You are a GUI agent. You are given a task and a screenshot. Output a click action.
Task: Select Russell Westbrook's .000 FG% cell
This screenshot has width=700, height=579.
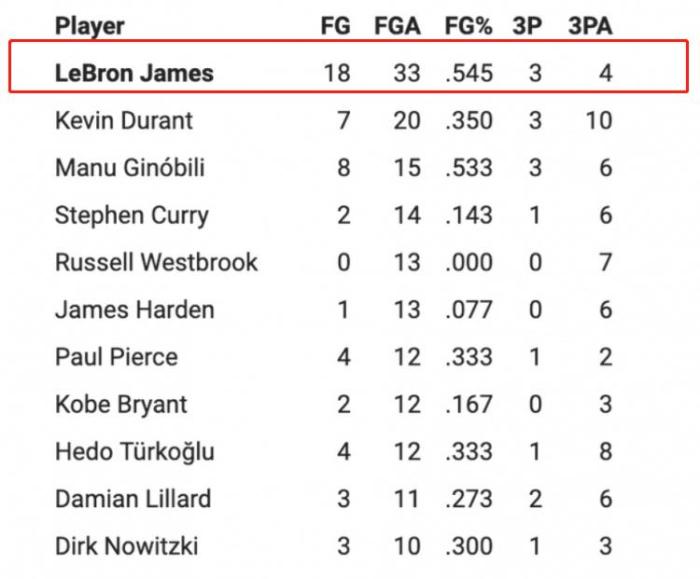tap(469, 262)
